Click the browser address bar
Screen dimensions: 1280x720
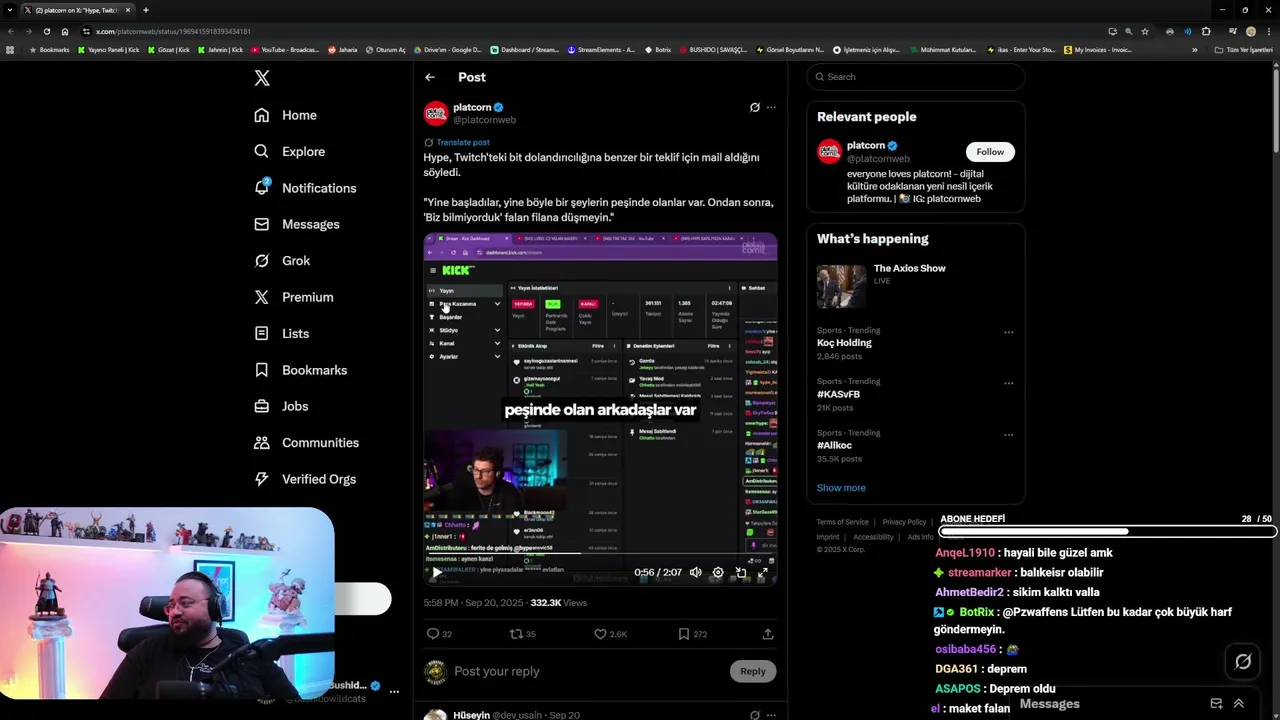pyautogui.click(x=590, y=31)
